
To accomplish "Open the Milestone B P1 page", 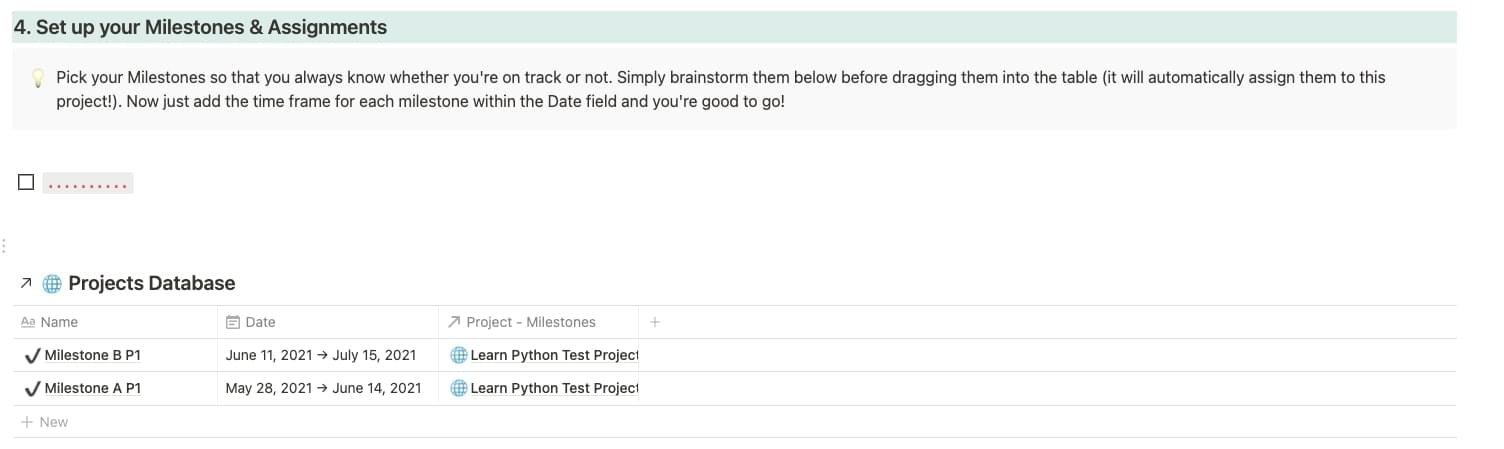I will [x=92, y=355].
